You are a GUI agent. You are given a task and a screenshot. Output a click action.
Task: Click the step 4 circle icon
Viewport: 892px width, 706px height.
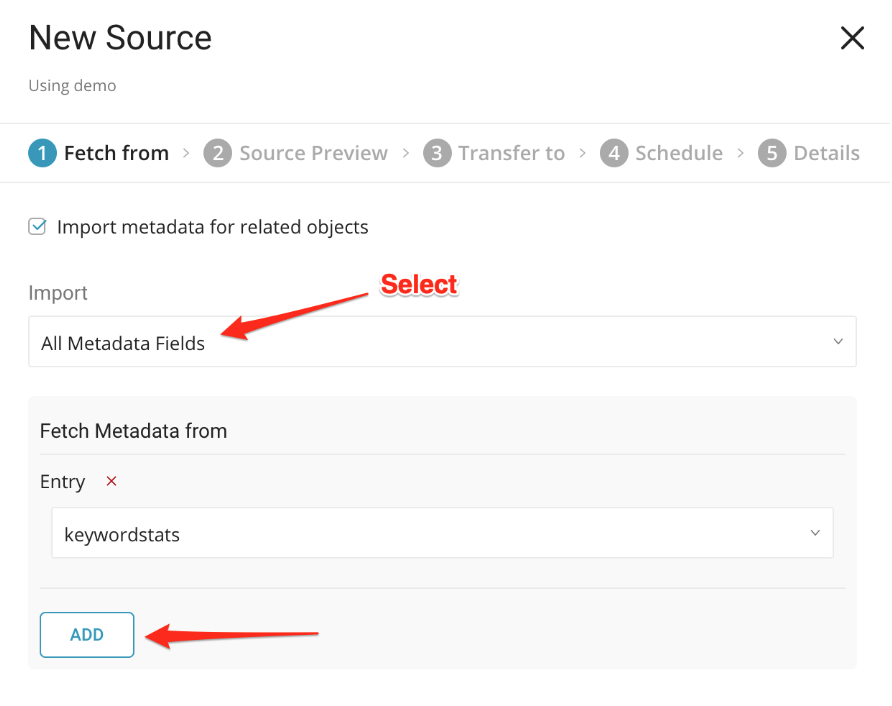coord(613,153)
